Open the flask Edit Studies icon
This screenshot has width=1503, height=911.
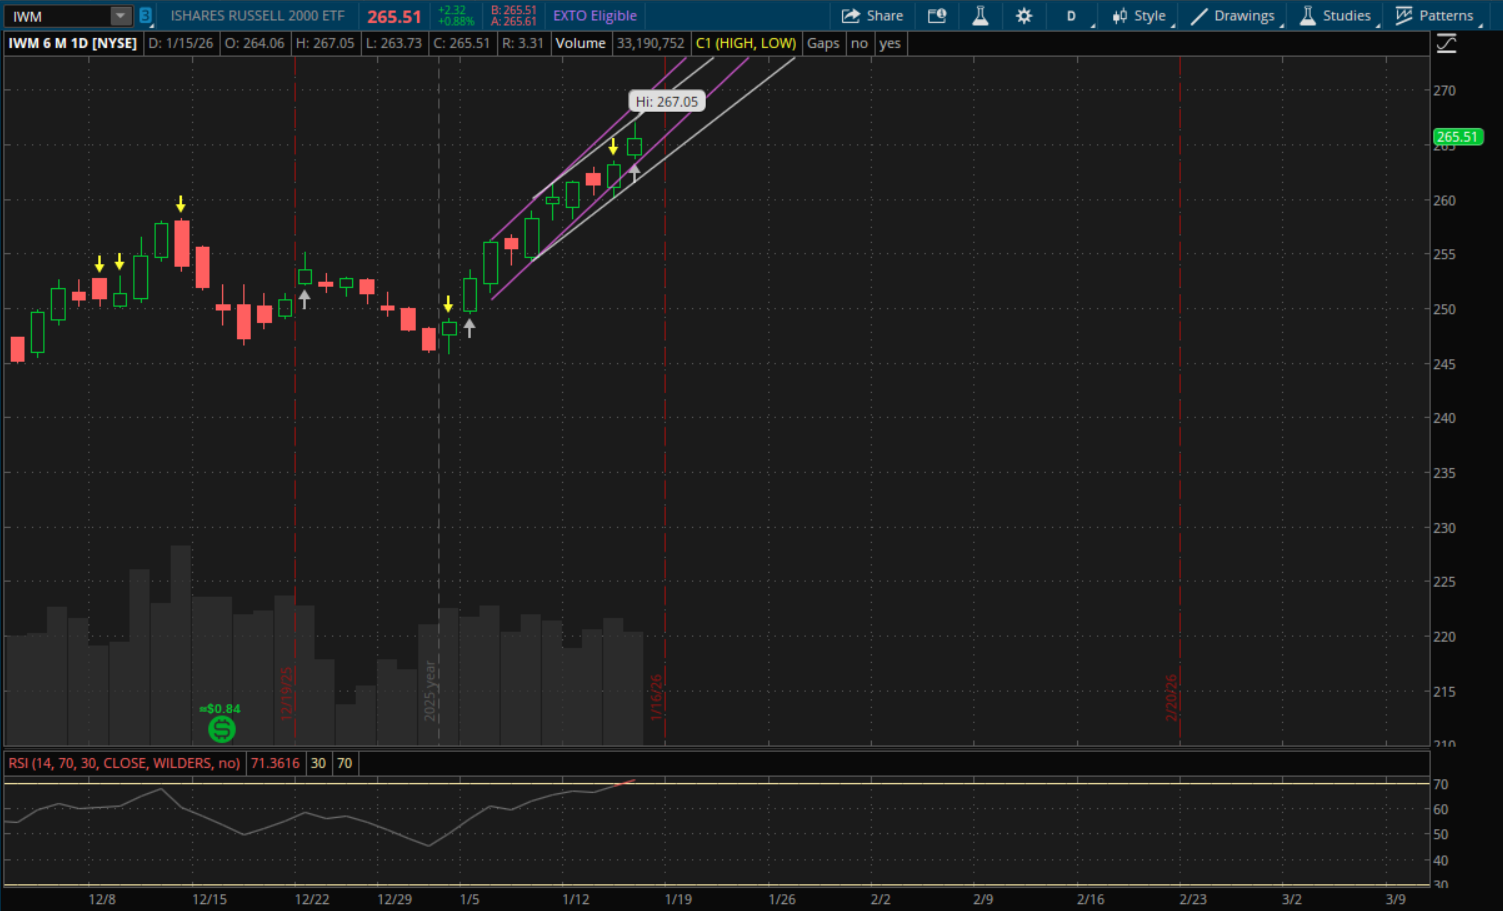tap(980, 16)
